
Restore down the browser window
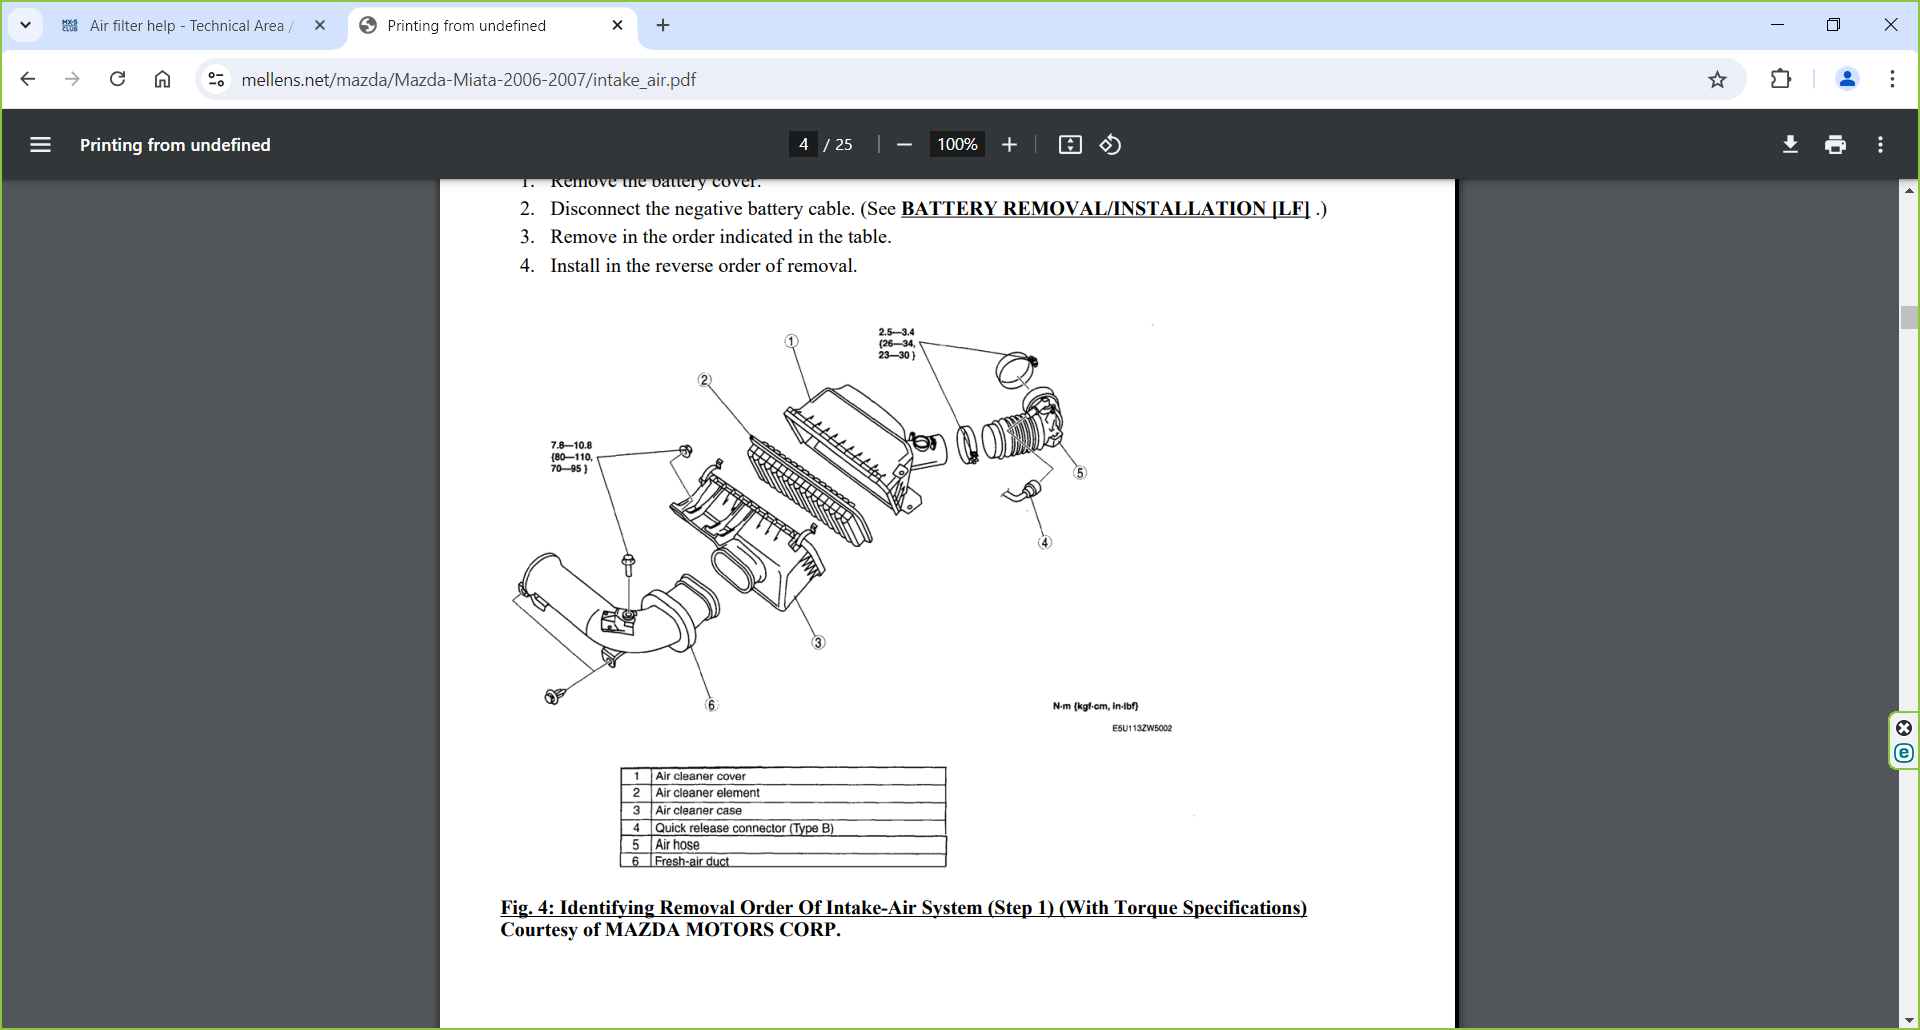pyautogui.click(x=1833, y=25)
